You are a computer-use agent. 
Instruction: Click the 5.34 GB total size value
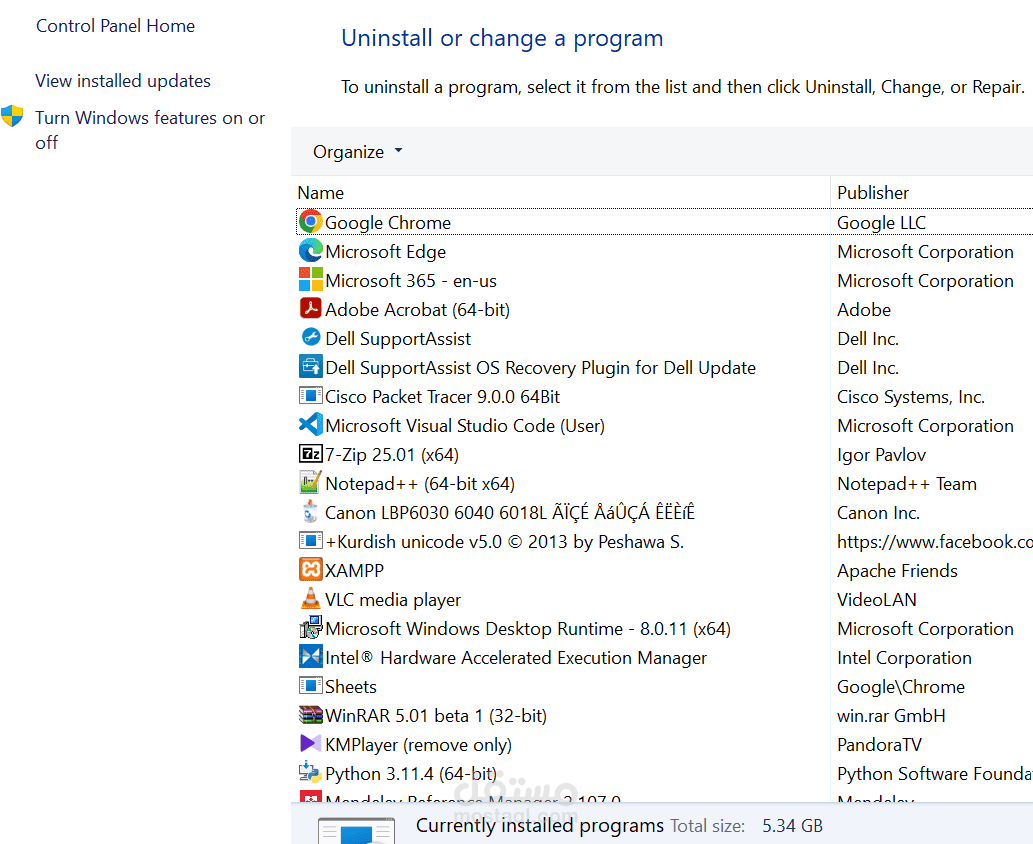793,826
